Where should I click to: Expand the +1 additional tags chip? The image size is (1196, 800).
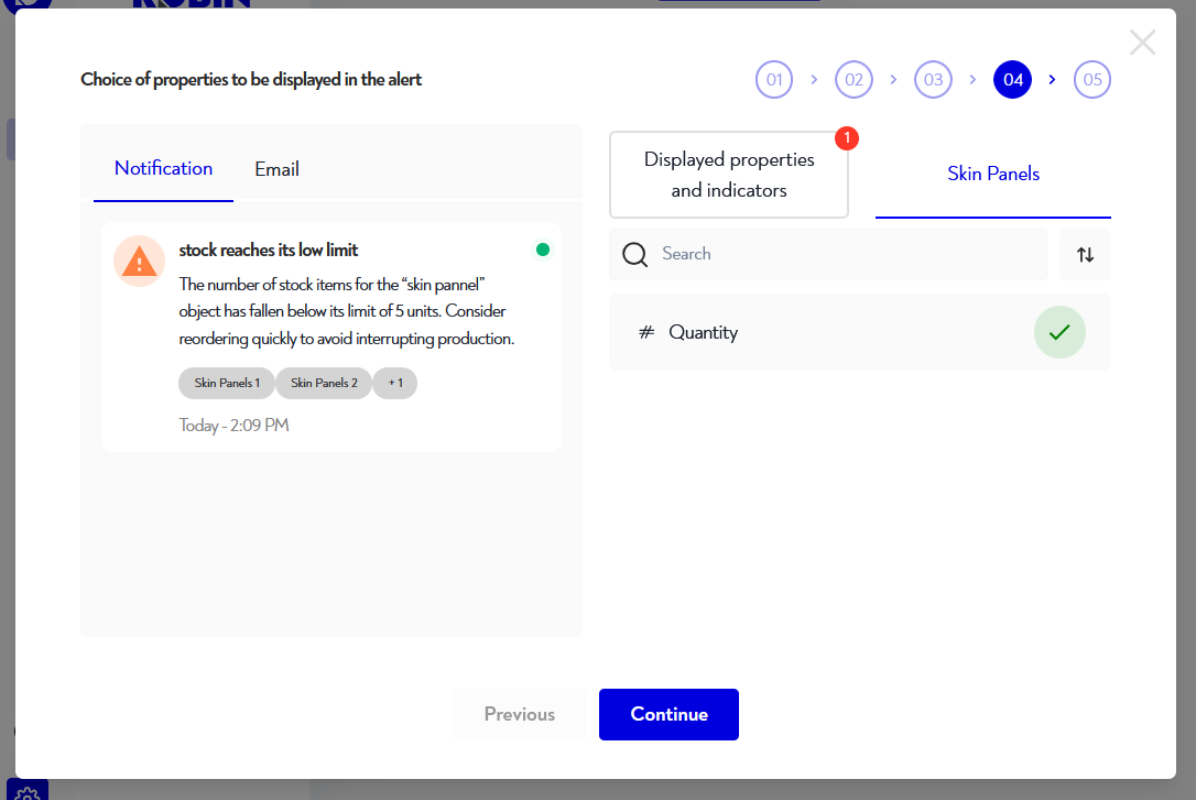pyautogui.click(x=395, y=383)
